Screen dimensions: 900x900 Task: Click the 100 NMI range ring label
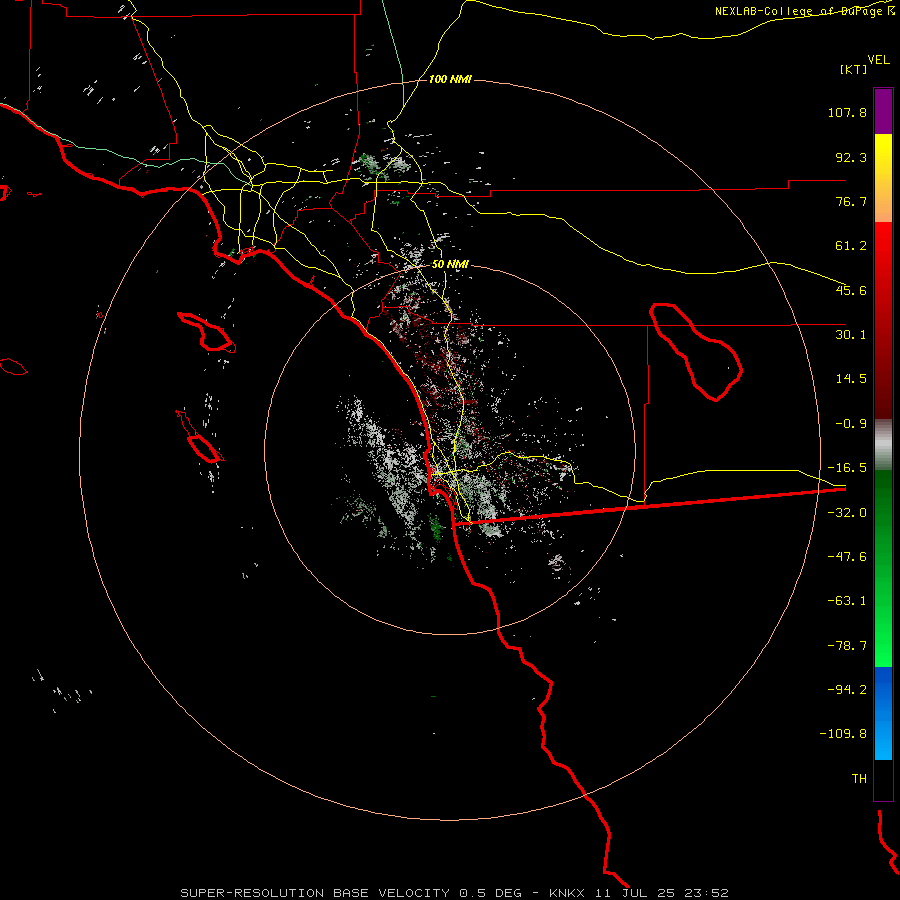pos(449,79)
